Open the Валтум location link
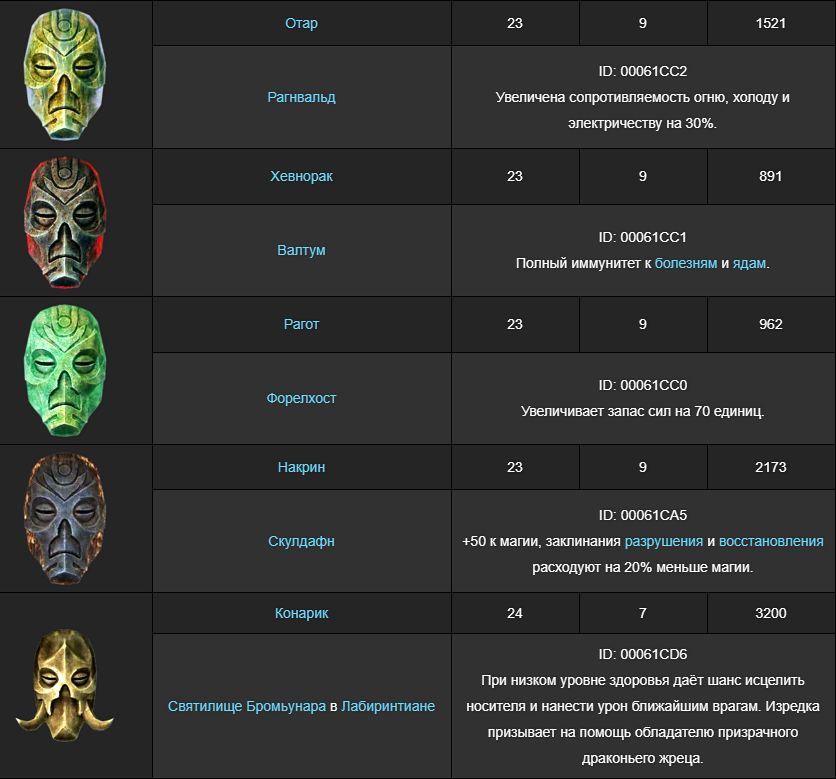836x779 pixels. point(301,250)
